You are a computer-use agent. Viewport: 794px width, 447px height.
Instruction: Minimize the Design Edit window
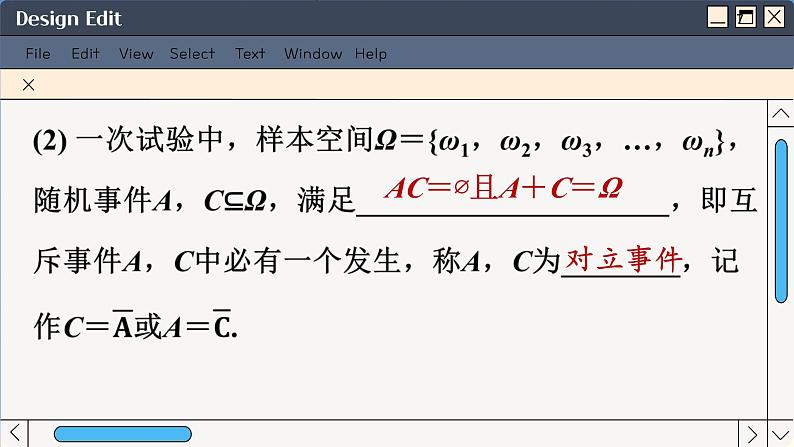(x=717, y=17)
